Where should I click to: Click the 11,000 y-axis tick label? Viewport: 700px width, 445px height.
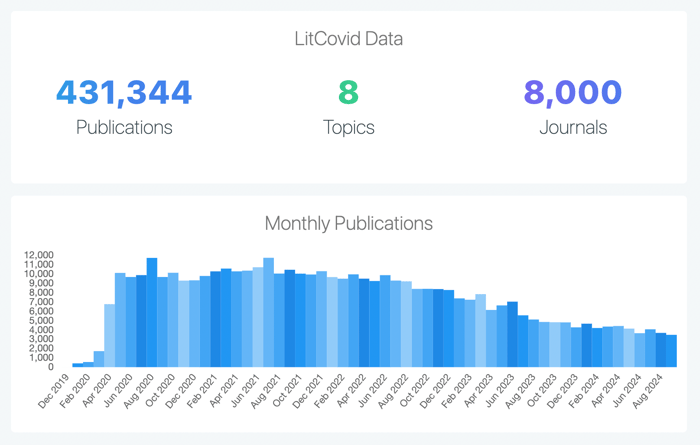point(39,264)
